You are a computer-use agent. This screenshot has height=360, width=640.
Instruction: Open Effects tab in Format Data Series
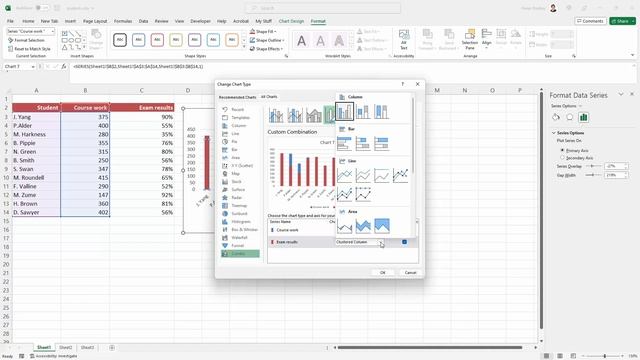[x=570, y=118]
